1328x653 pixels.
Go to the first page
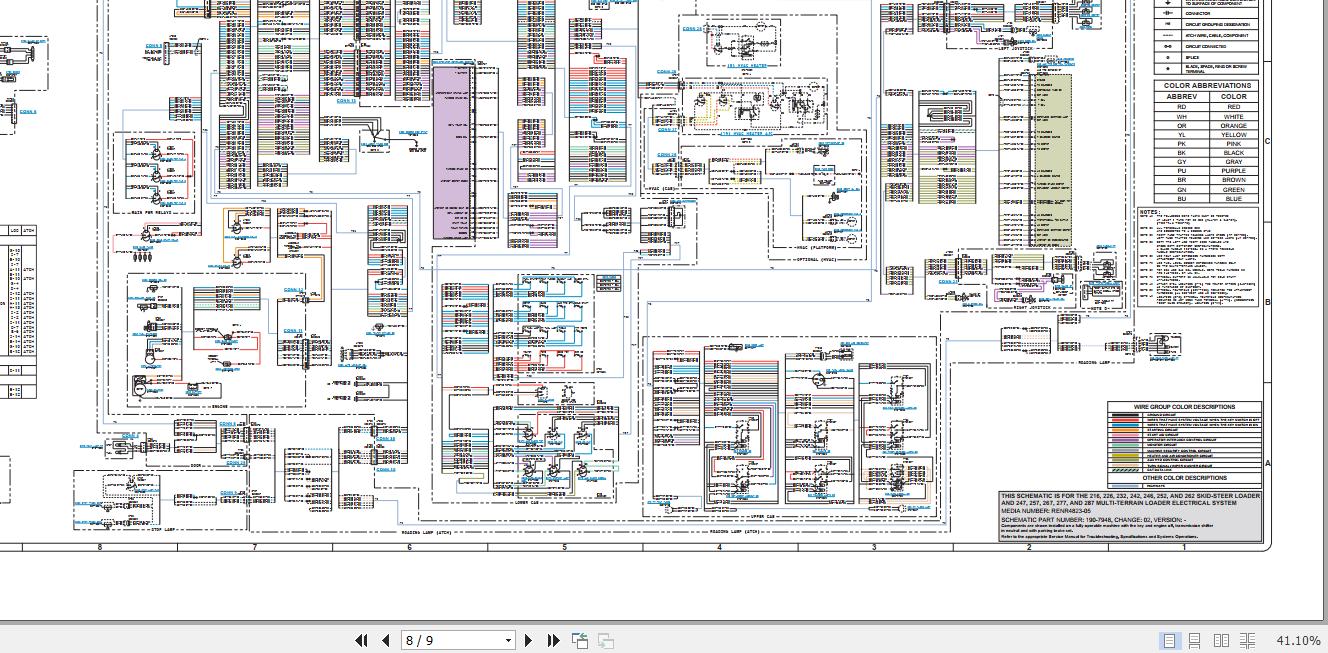point(362,641)
